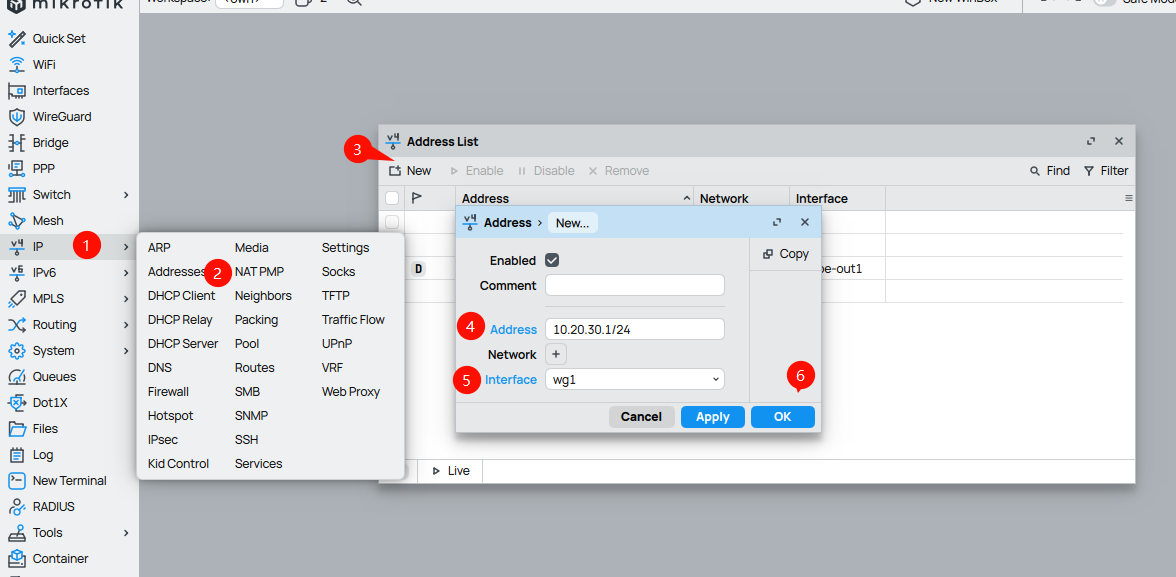Toggle the select-all checkbox in the table header
This screenshot has width=1176, height=577.
(x=392, y=198)
